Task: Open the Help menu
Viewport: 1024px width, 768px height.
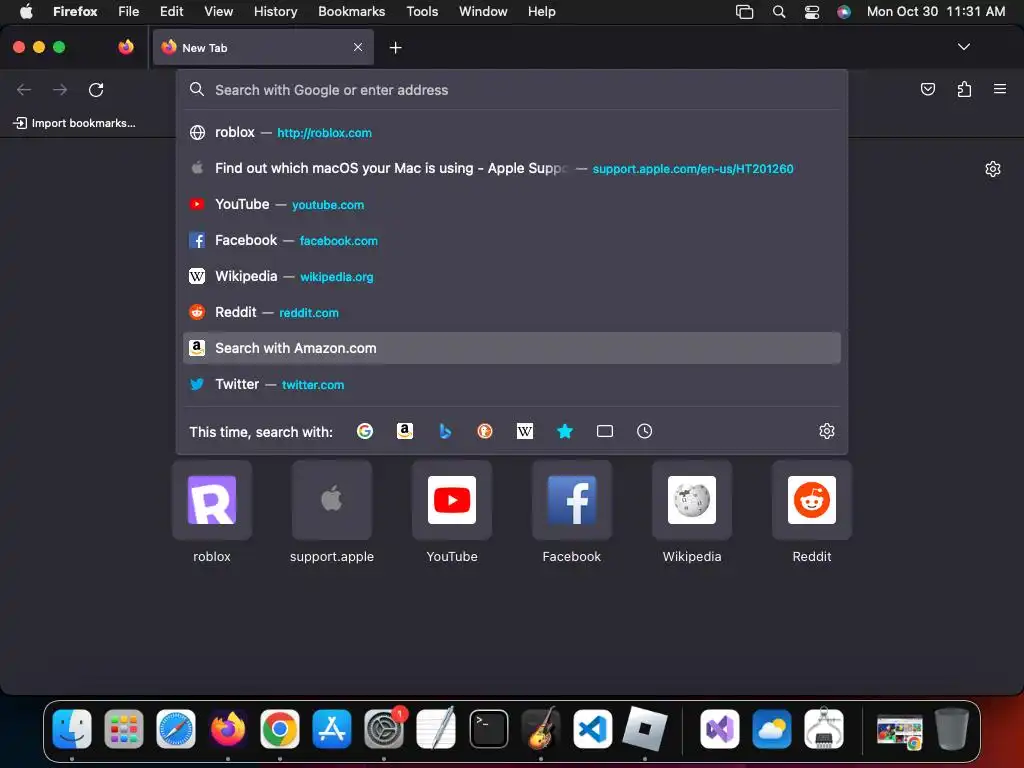Action: point(541,11)
